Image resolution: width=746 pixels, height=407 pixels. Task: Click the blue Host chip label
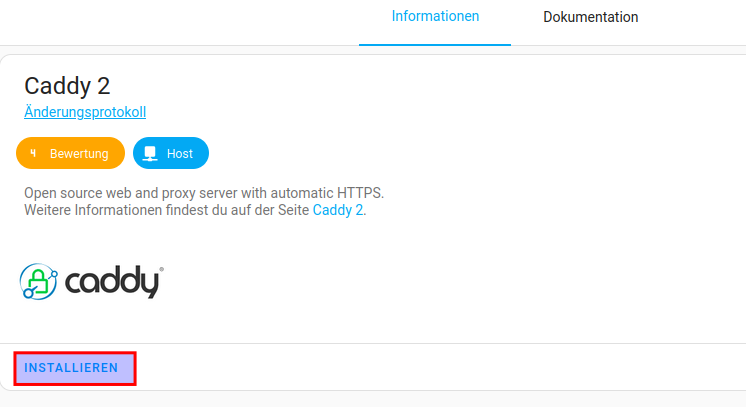(x=180, y=154)
